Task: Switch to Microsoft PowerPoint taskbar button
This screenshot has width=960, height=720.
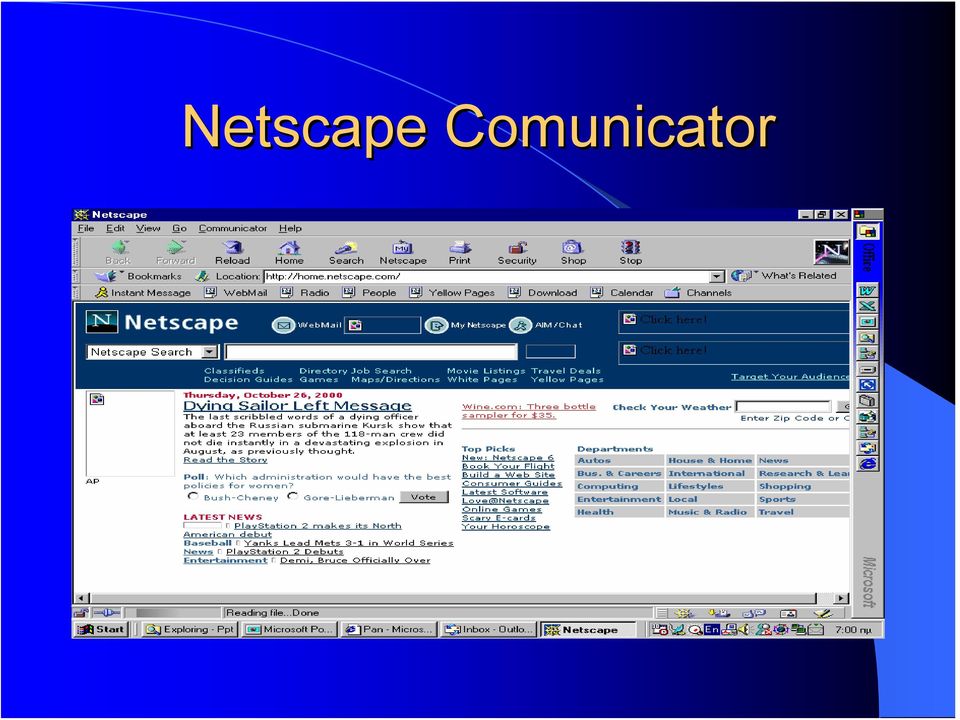Action: point(290,629)
